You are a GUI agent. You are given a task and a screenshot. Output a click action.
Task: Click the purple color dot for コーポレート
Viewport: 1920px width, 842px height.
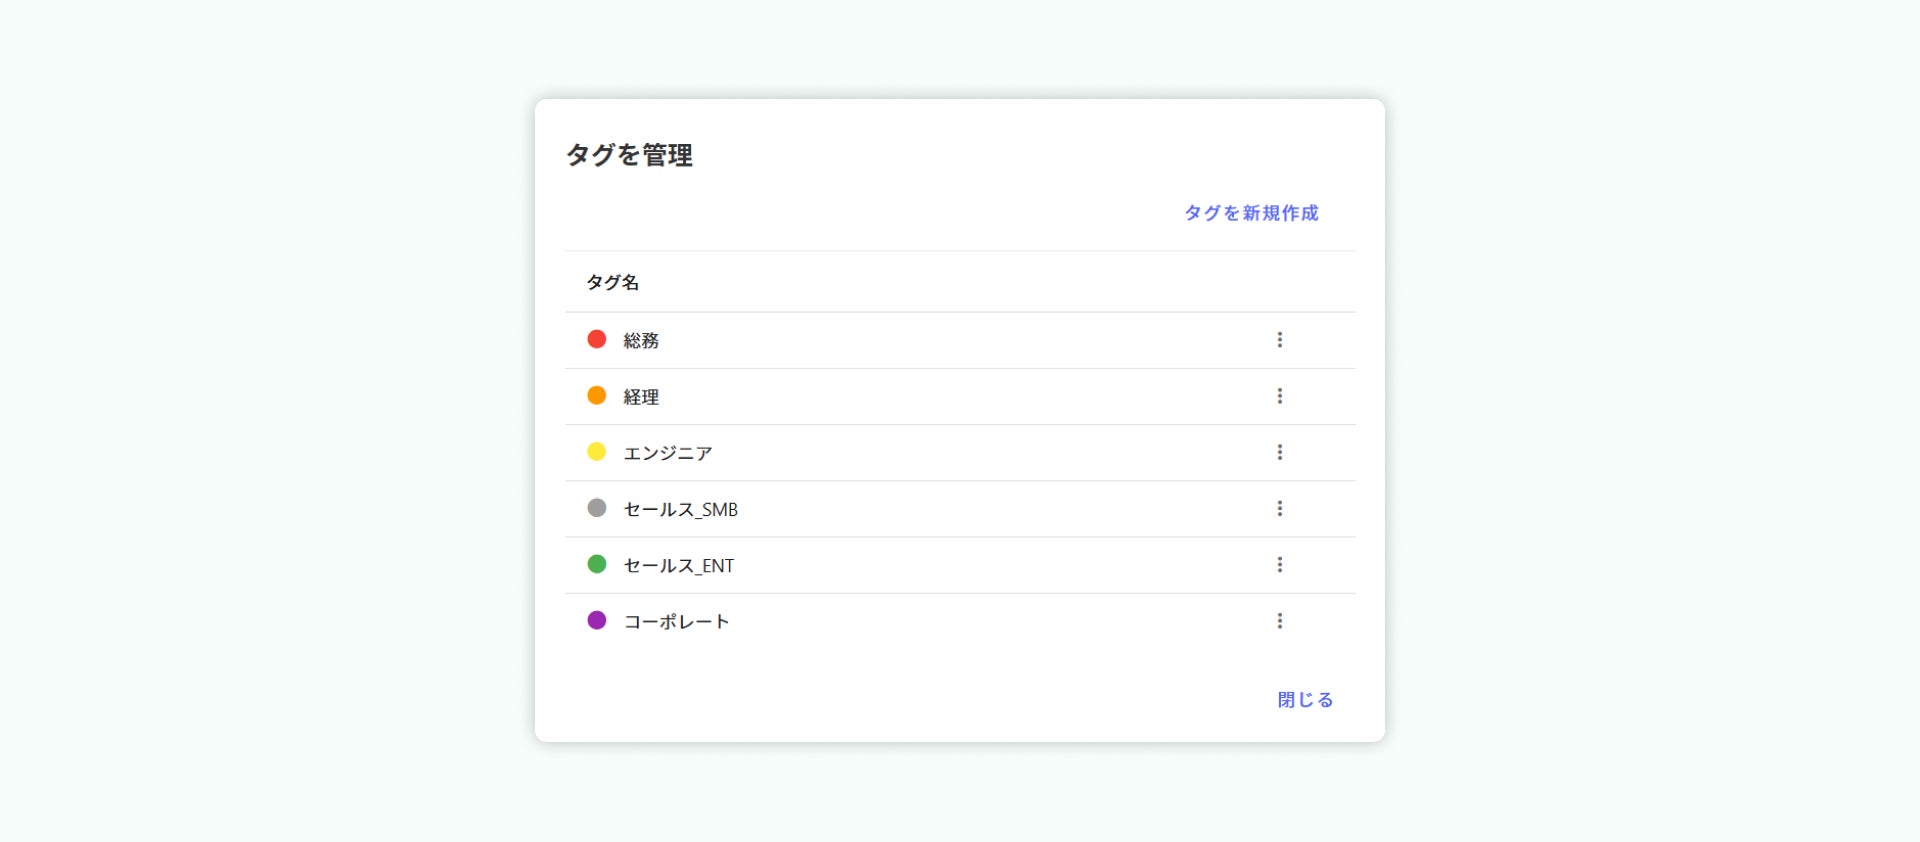click(x=597, y=620)
